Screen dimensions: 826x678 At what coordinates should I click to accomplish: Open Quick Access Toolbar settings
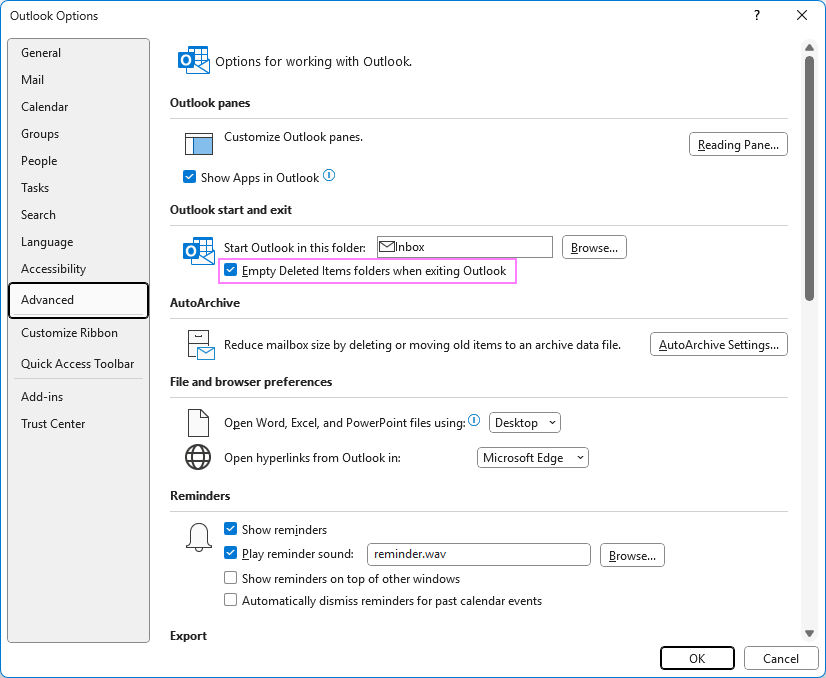78,363
